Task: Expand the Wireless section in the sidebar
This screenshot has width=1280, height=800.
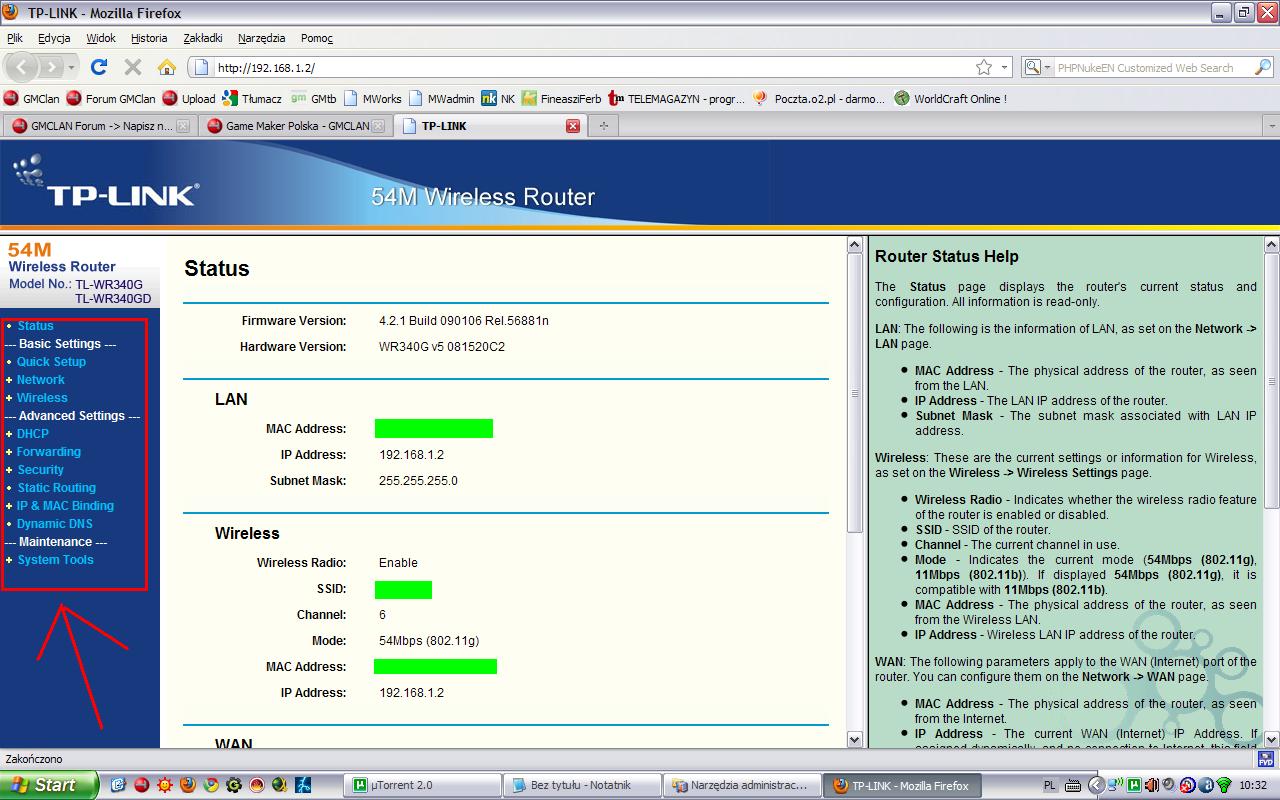Action: click(x=42, y=398)
